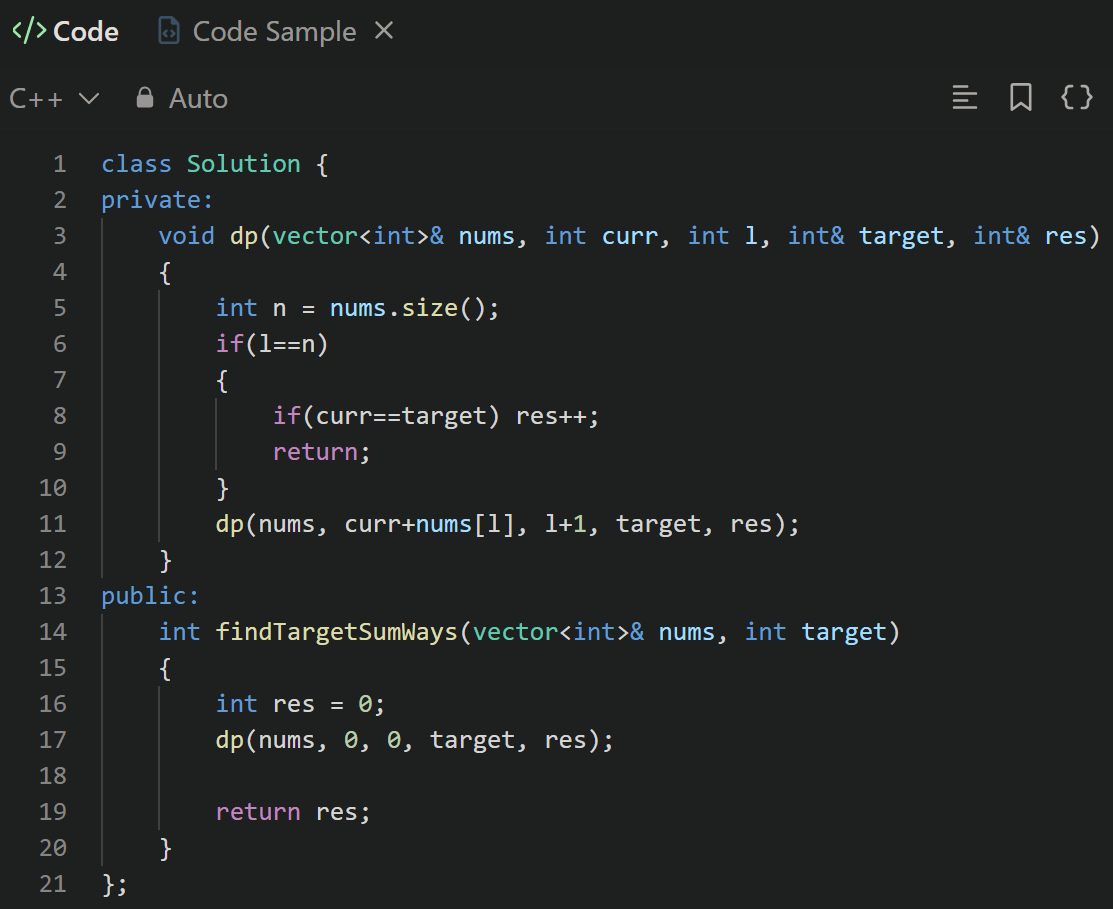
Task: Click the public: access specifier
Action: 150,596
